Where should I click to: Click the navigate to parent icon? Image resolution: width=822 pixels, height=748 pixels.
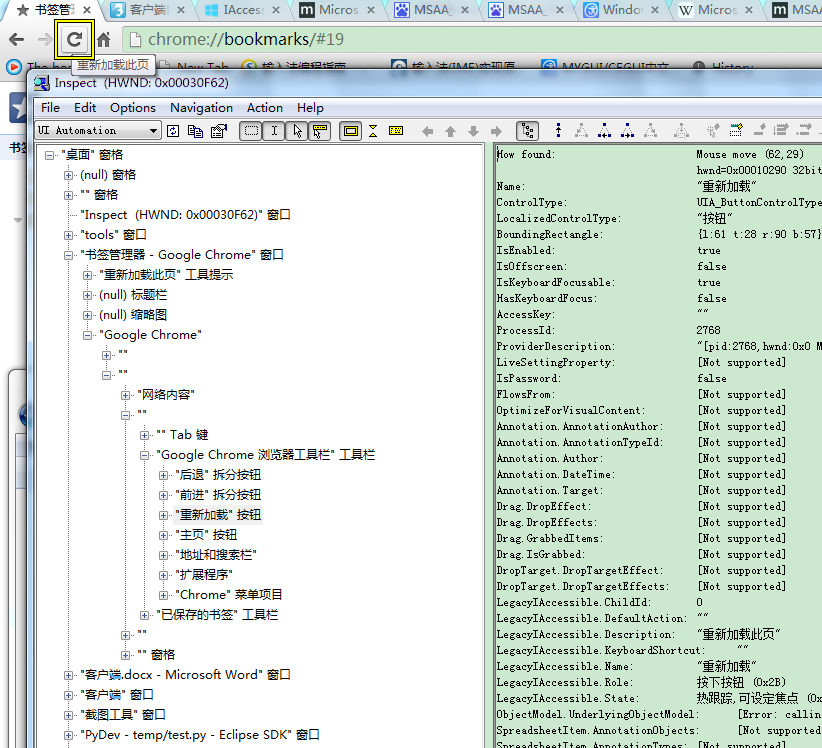558,130
